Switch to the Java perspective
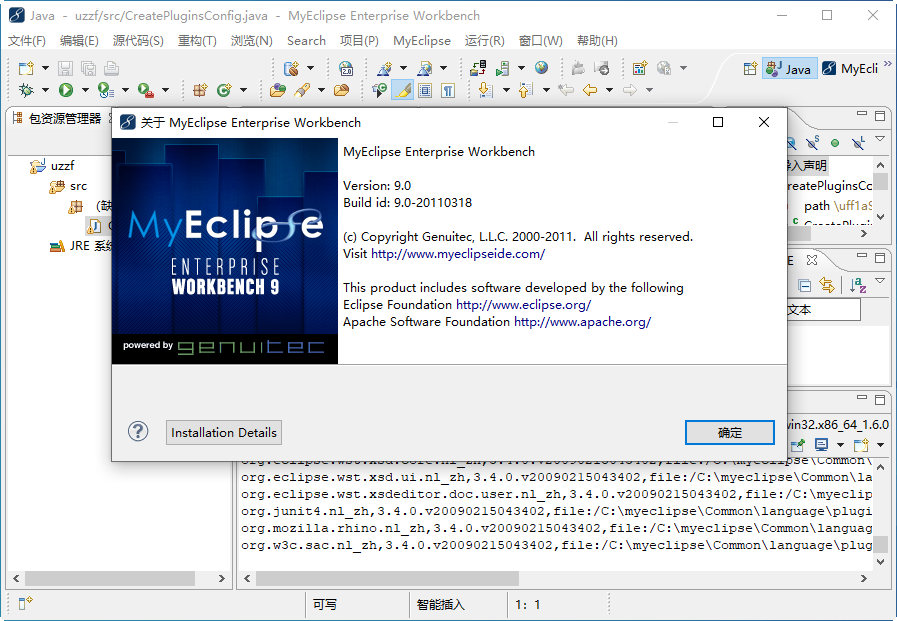The image size is (897, 621). pyautogui.click(x=788, y=69)
